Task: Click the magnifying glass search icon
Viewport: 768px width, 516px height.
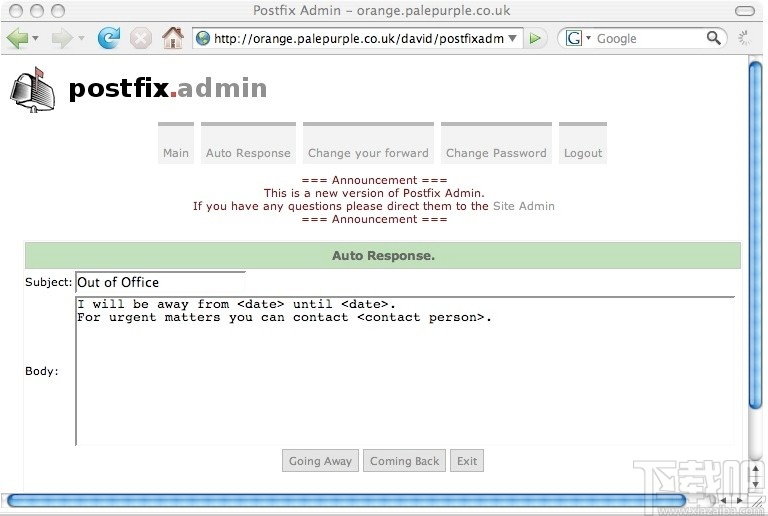Action: click(714, 38)
